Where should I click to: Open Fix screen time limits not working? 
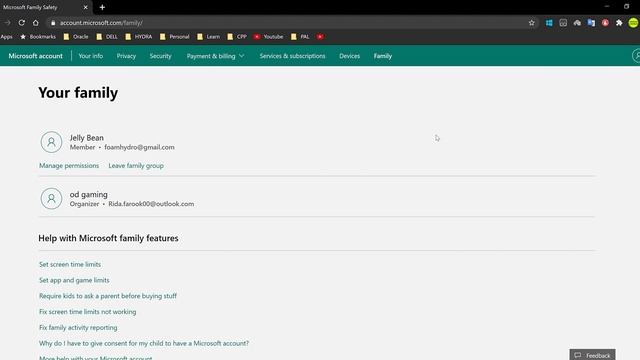pos(87,312)
